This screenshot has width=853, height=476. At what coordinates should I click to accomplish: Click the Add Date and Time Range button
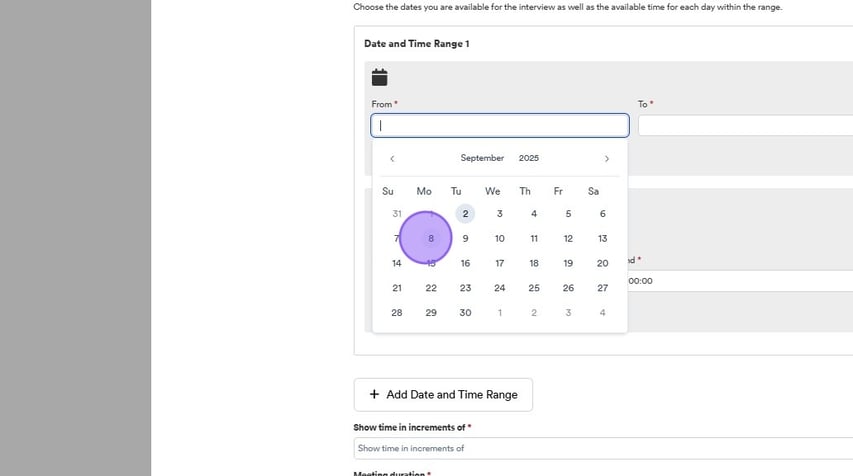click(x=443, y=394)
